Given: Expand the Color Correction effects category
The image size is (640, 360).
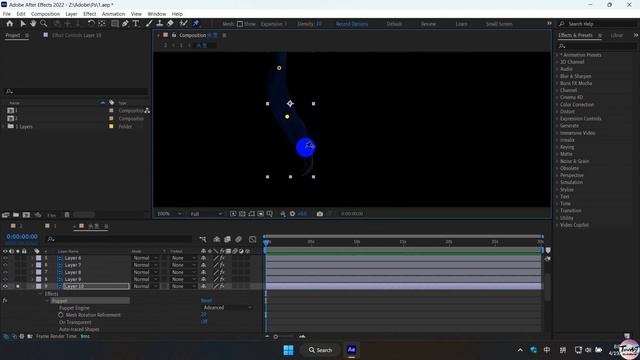Looking at the screenshot, I should click(x=557, y=104).
